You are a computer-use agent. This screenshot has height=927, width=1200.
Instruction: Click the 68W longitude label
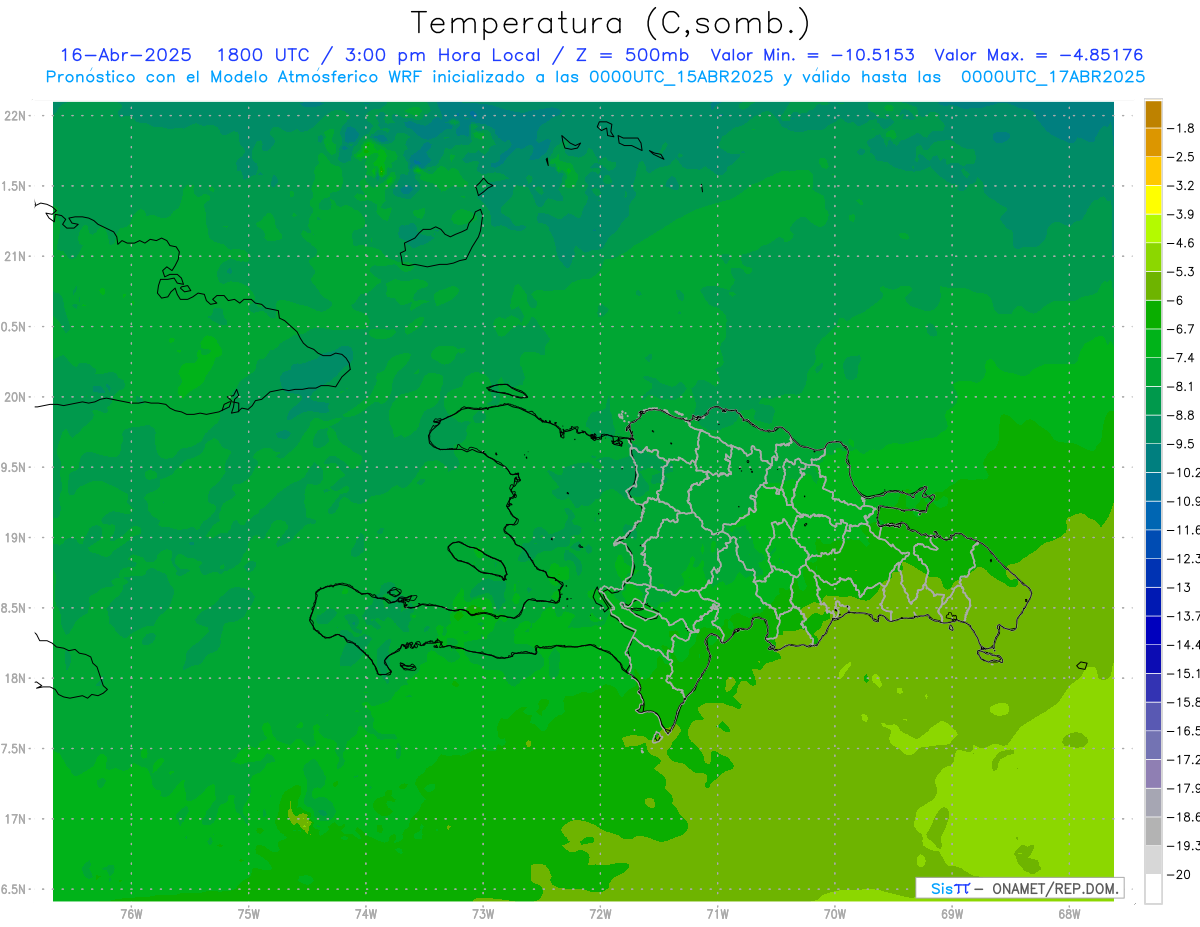(x=1069, y=913)
